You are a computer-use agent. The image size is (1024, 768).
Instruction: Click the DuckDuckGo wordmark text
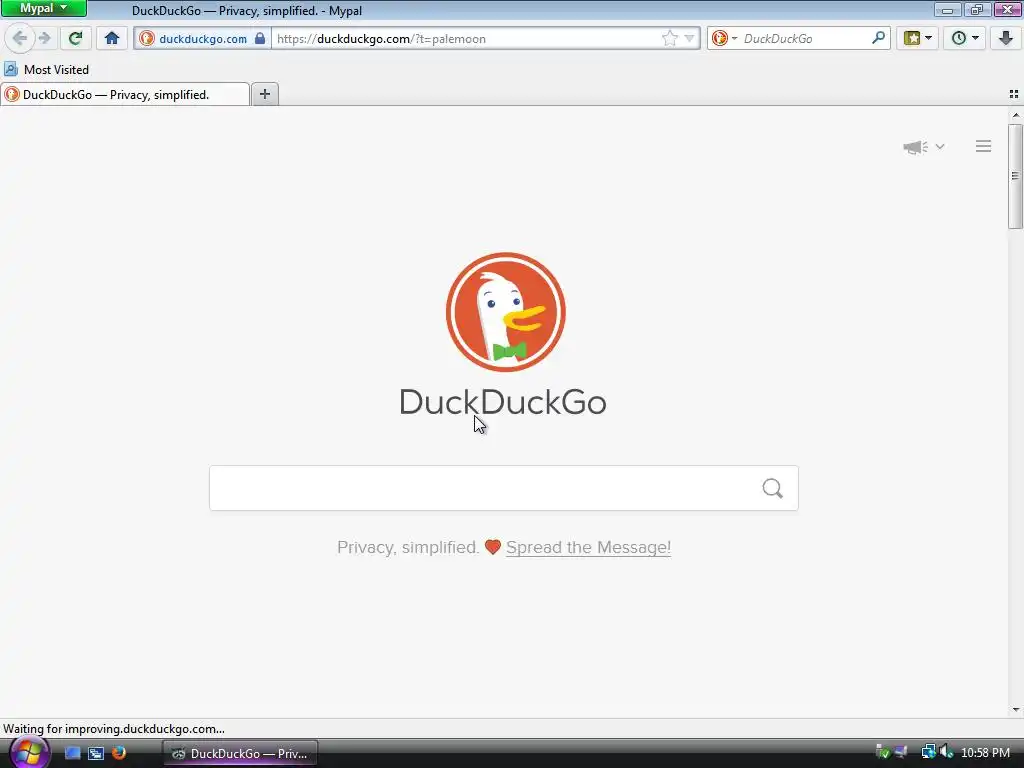click(503, 402)
